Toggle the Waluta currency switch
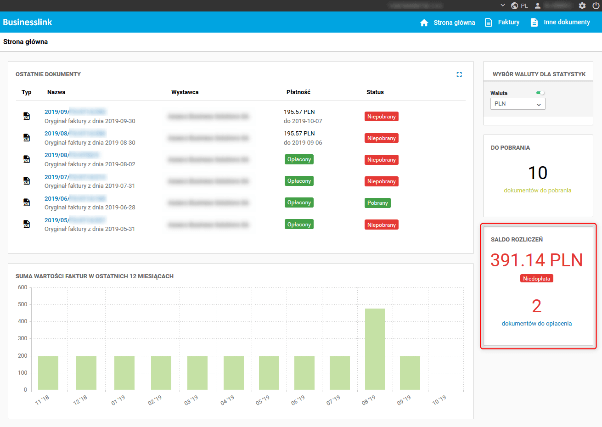 click(x=540, y=93)
